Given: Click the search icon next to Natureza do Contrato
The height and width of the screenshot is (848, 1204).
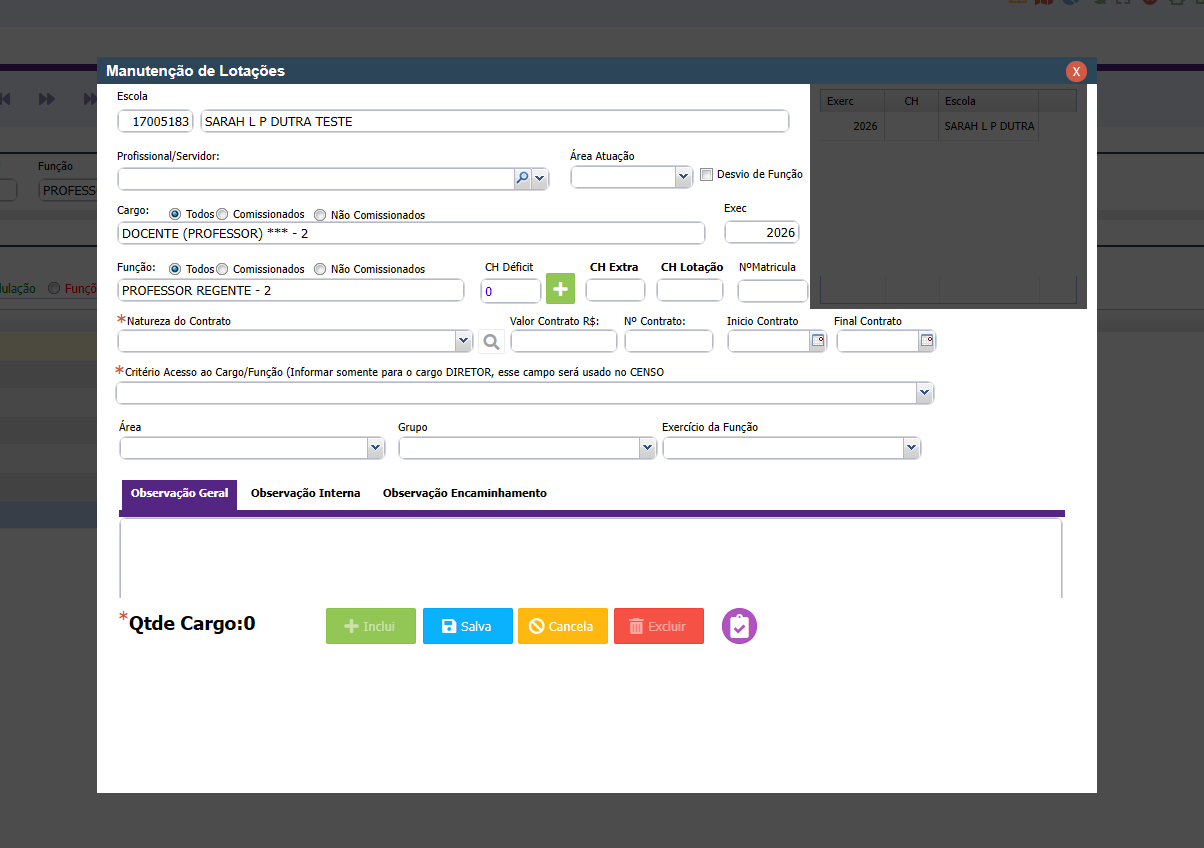Looking at the screenshot, I should [491, 342].
